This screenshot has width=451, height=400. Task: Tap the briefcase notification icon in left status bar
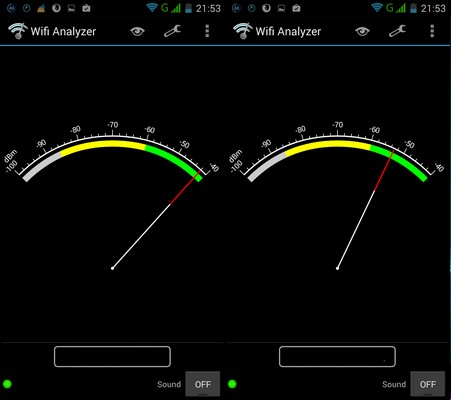(86, 8)
